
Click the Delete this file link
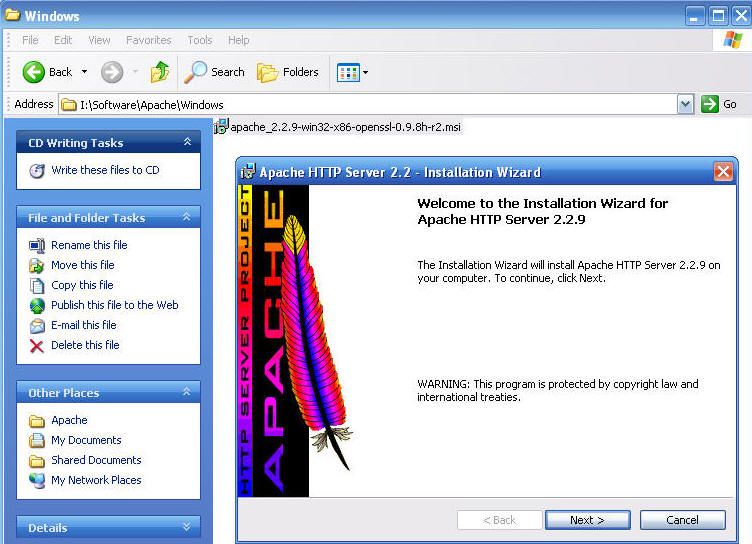85,345
